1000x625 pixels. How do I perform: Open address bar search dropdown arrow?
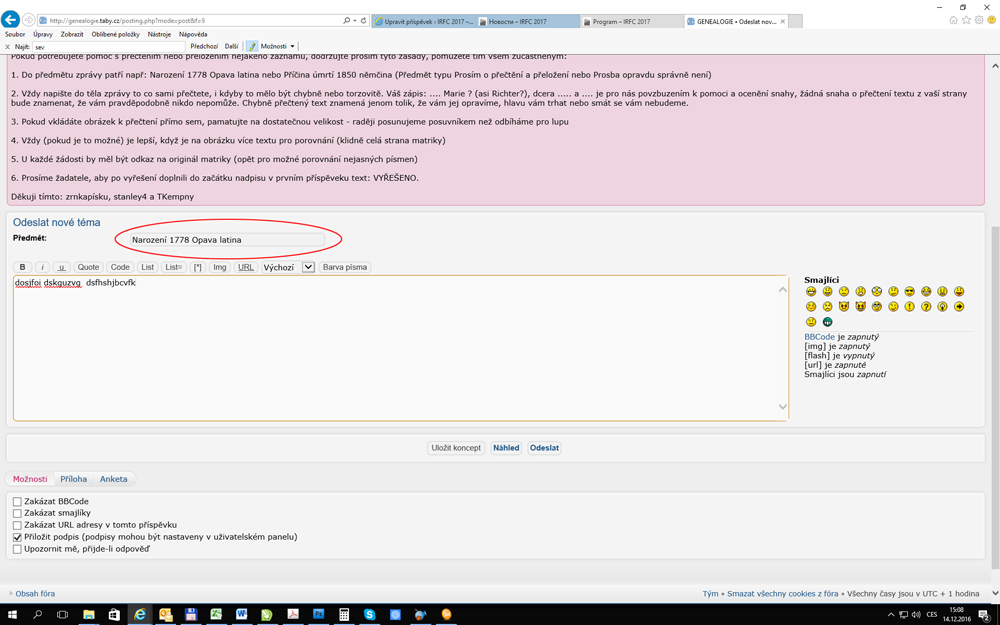pos(354,20)
